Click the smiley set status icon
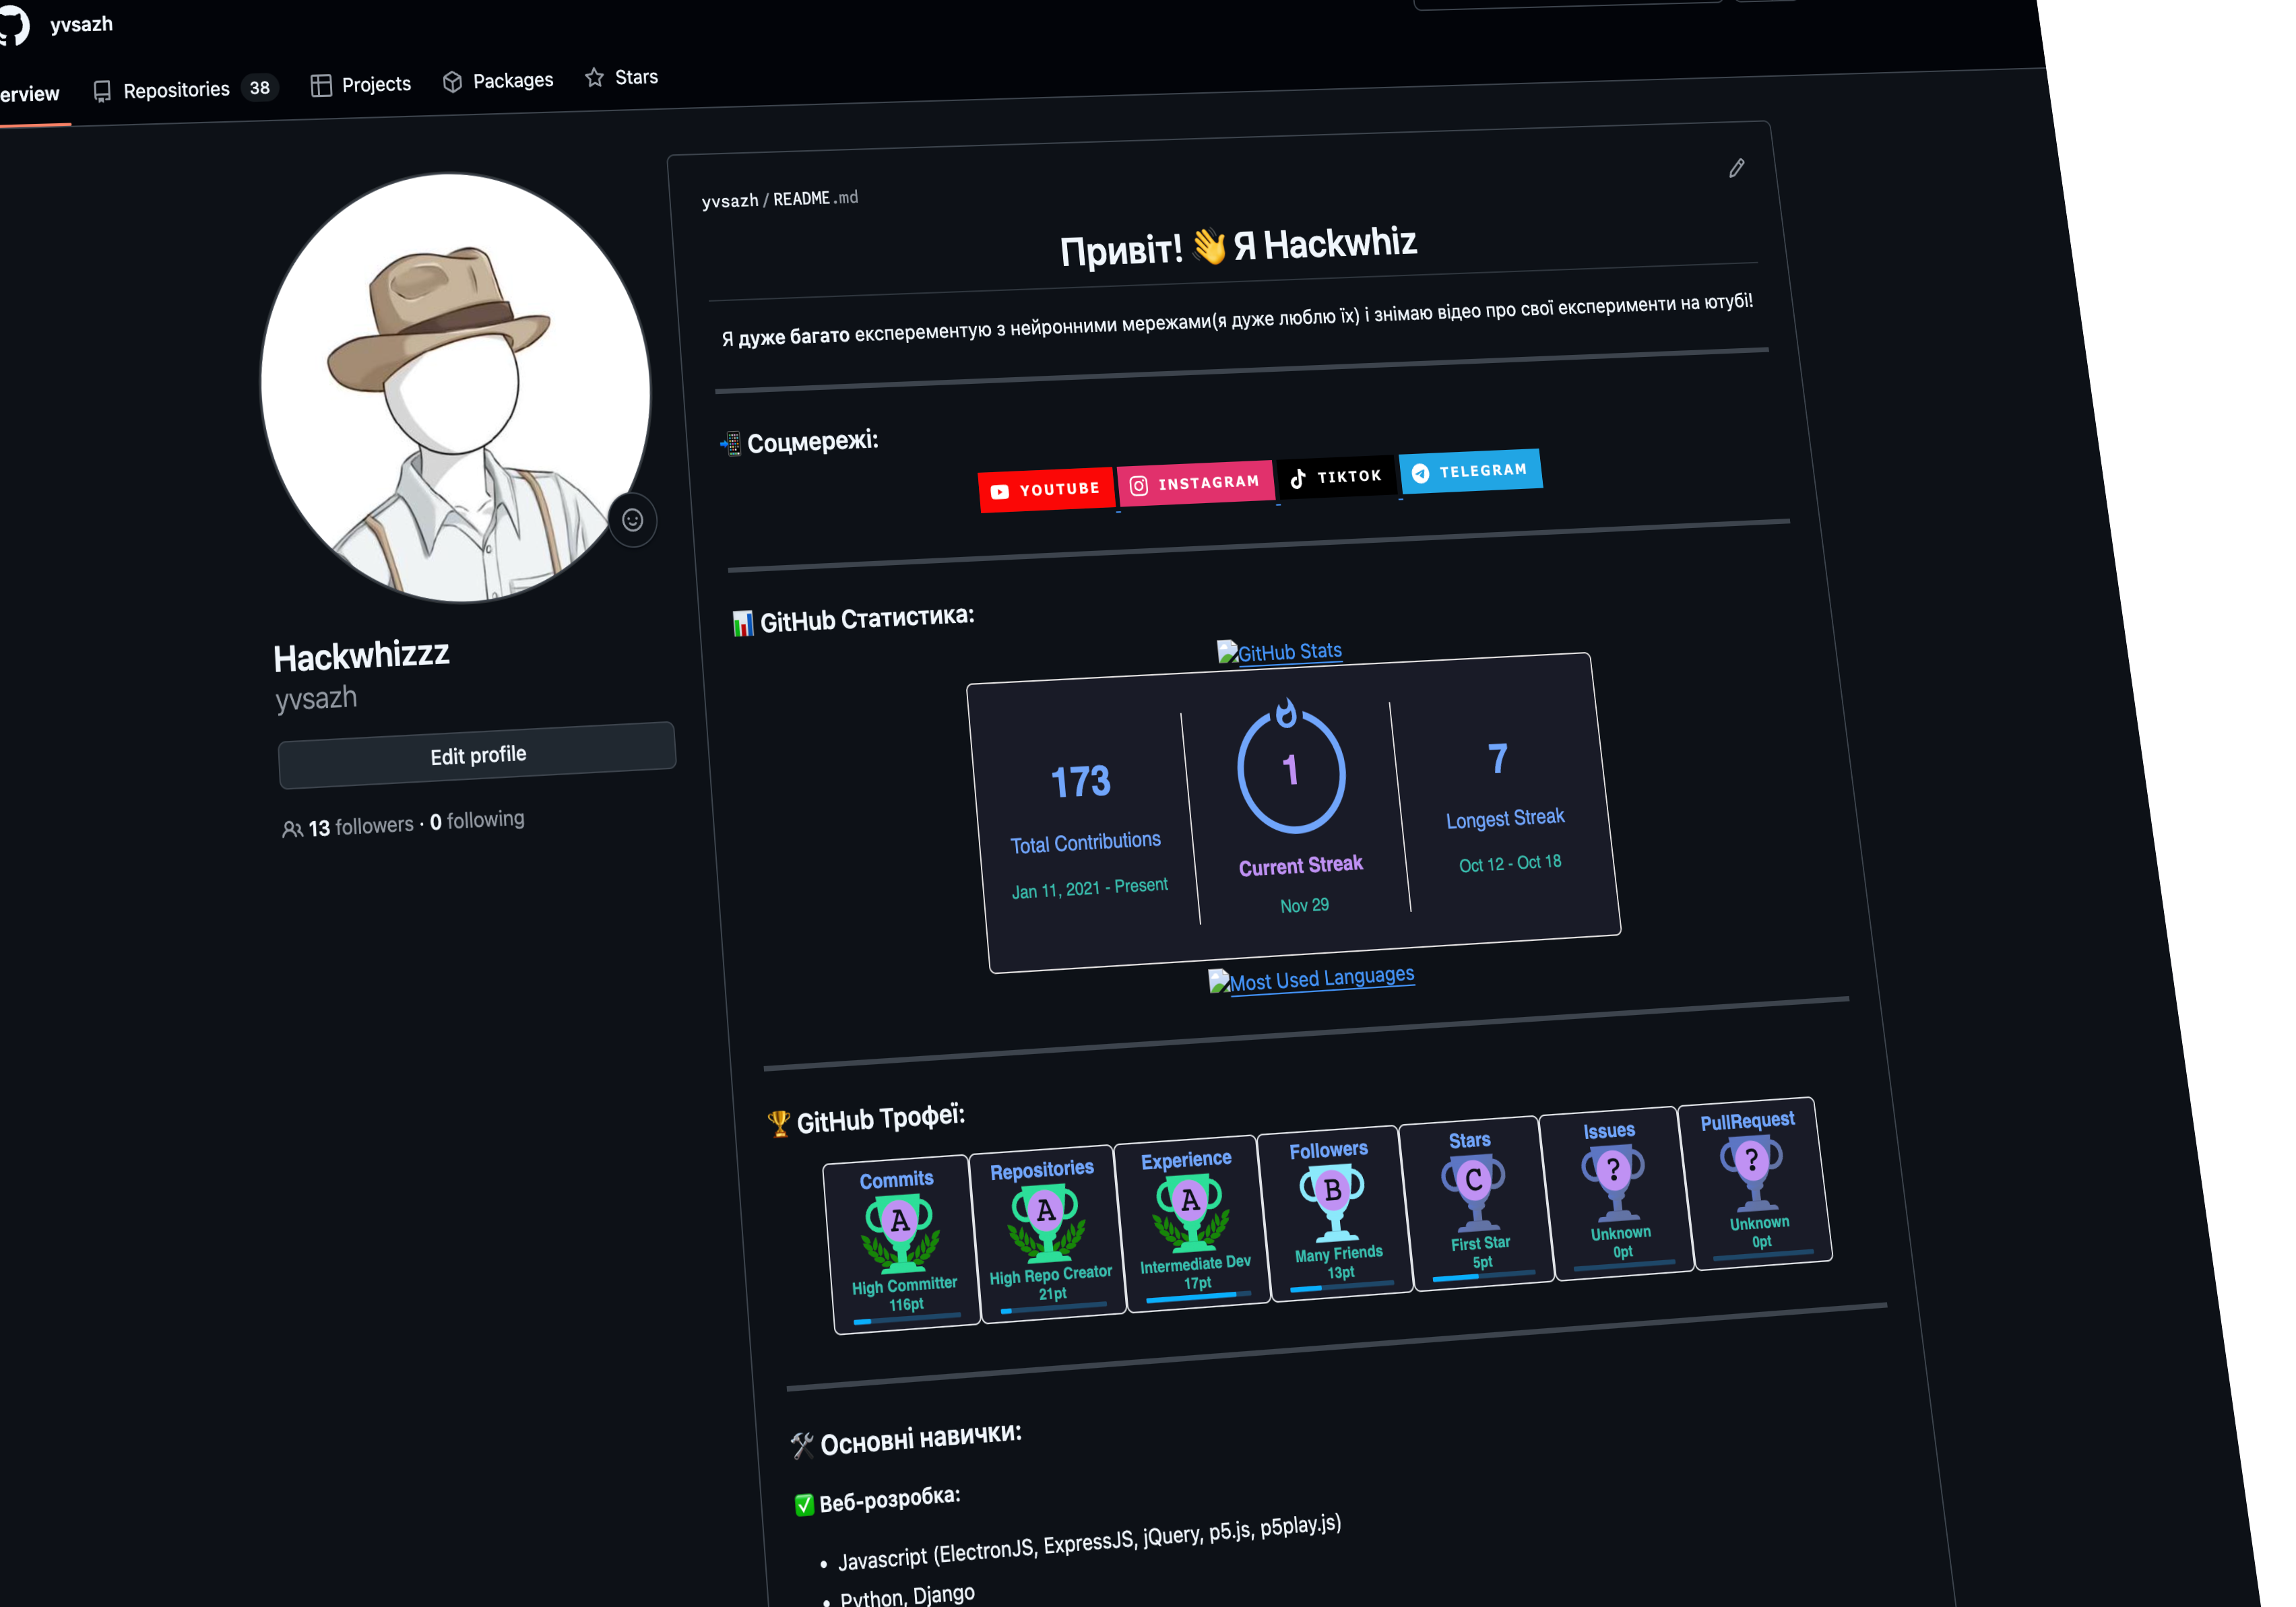 632,520
